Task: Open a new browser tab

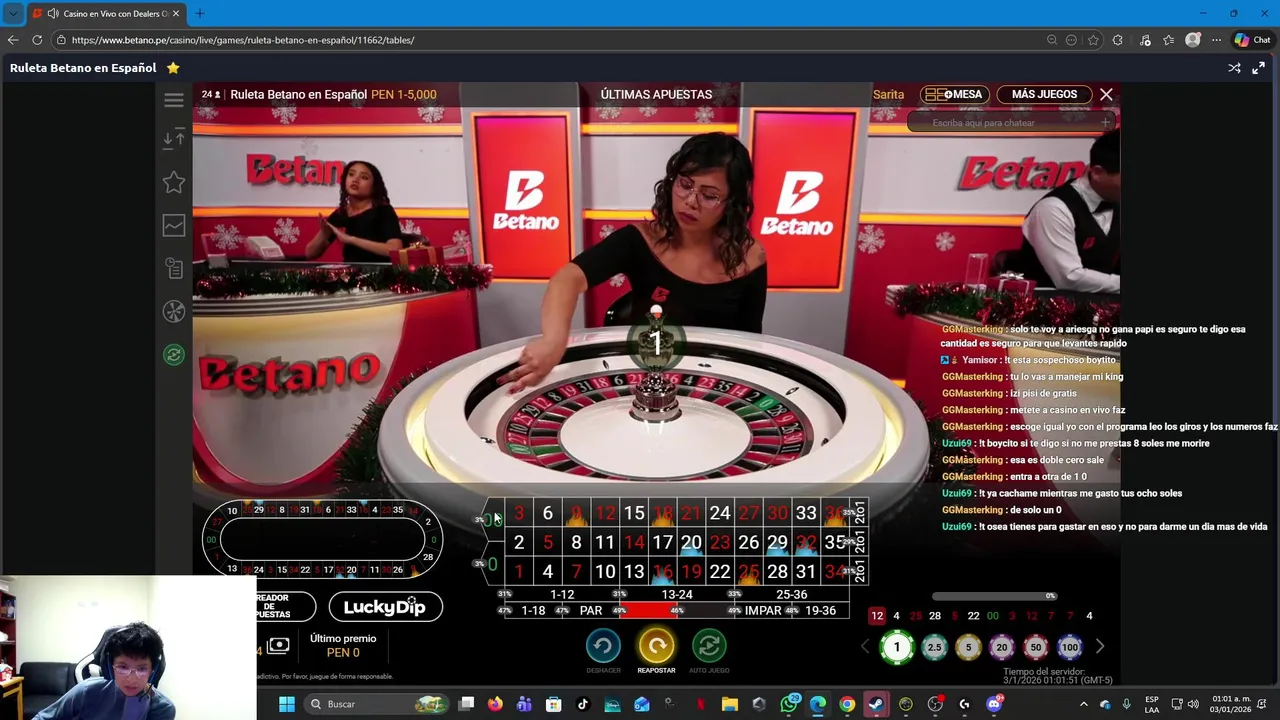Action: click(x=199, y=13)
